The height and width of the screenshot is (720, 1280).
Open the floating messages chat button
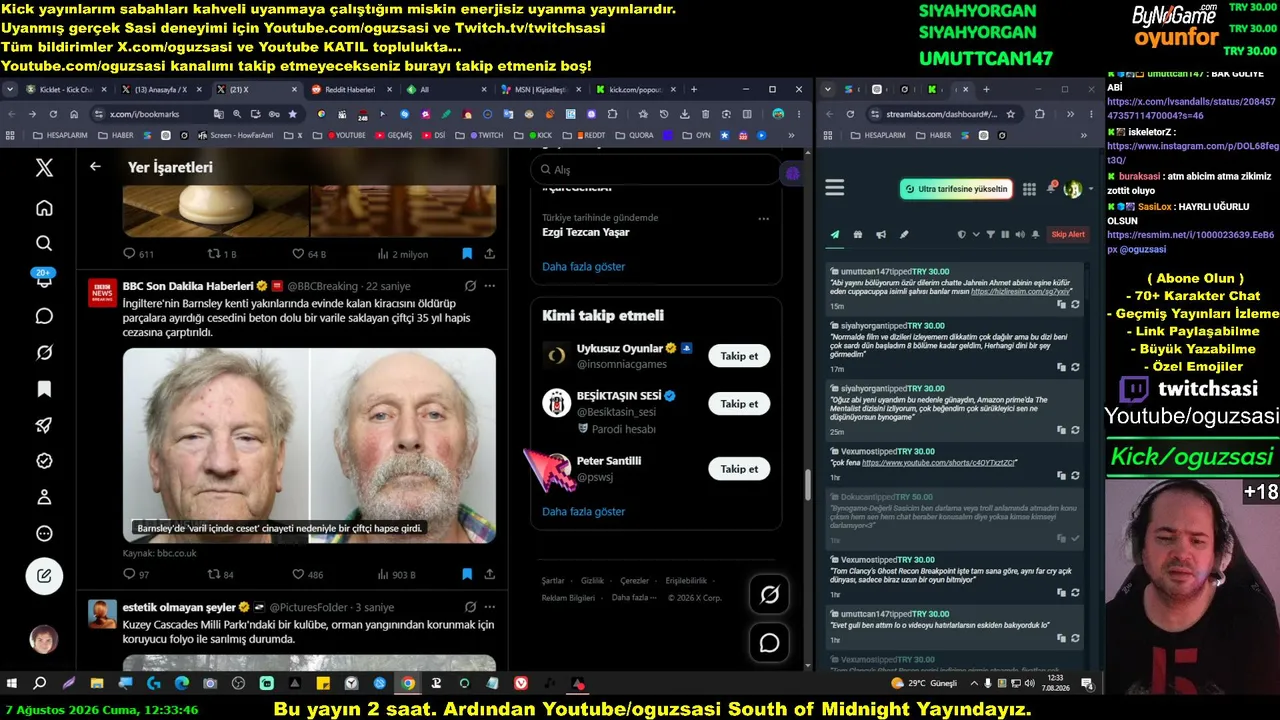769,642
